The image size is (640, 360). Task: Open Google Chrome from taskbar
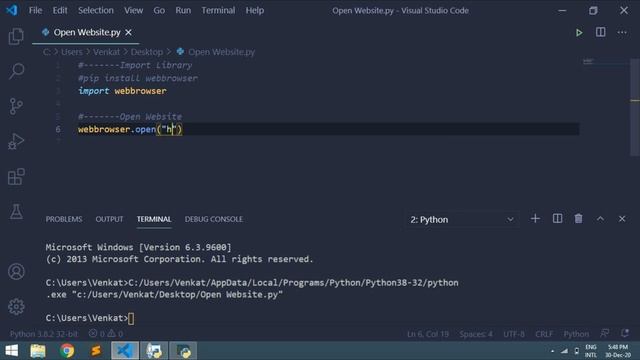[67, 351]
